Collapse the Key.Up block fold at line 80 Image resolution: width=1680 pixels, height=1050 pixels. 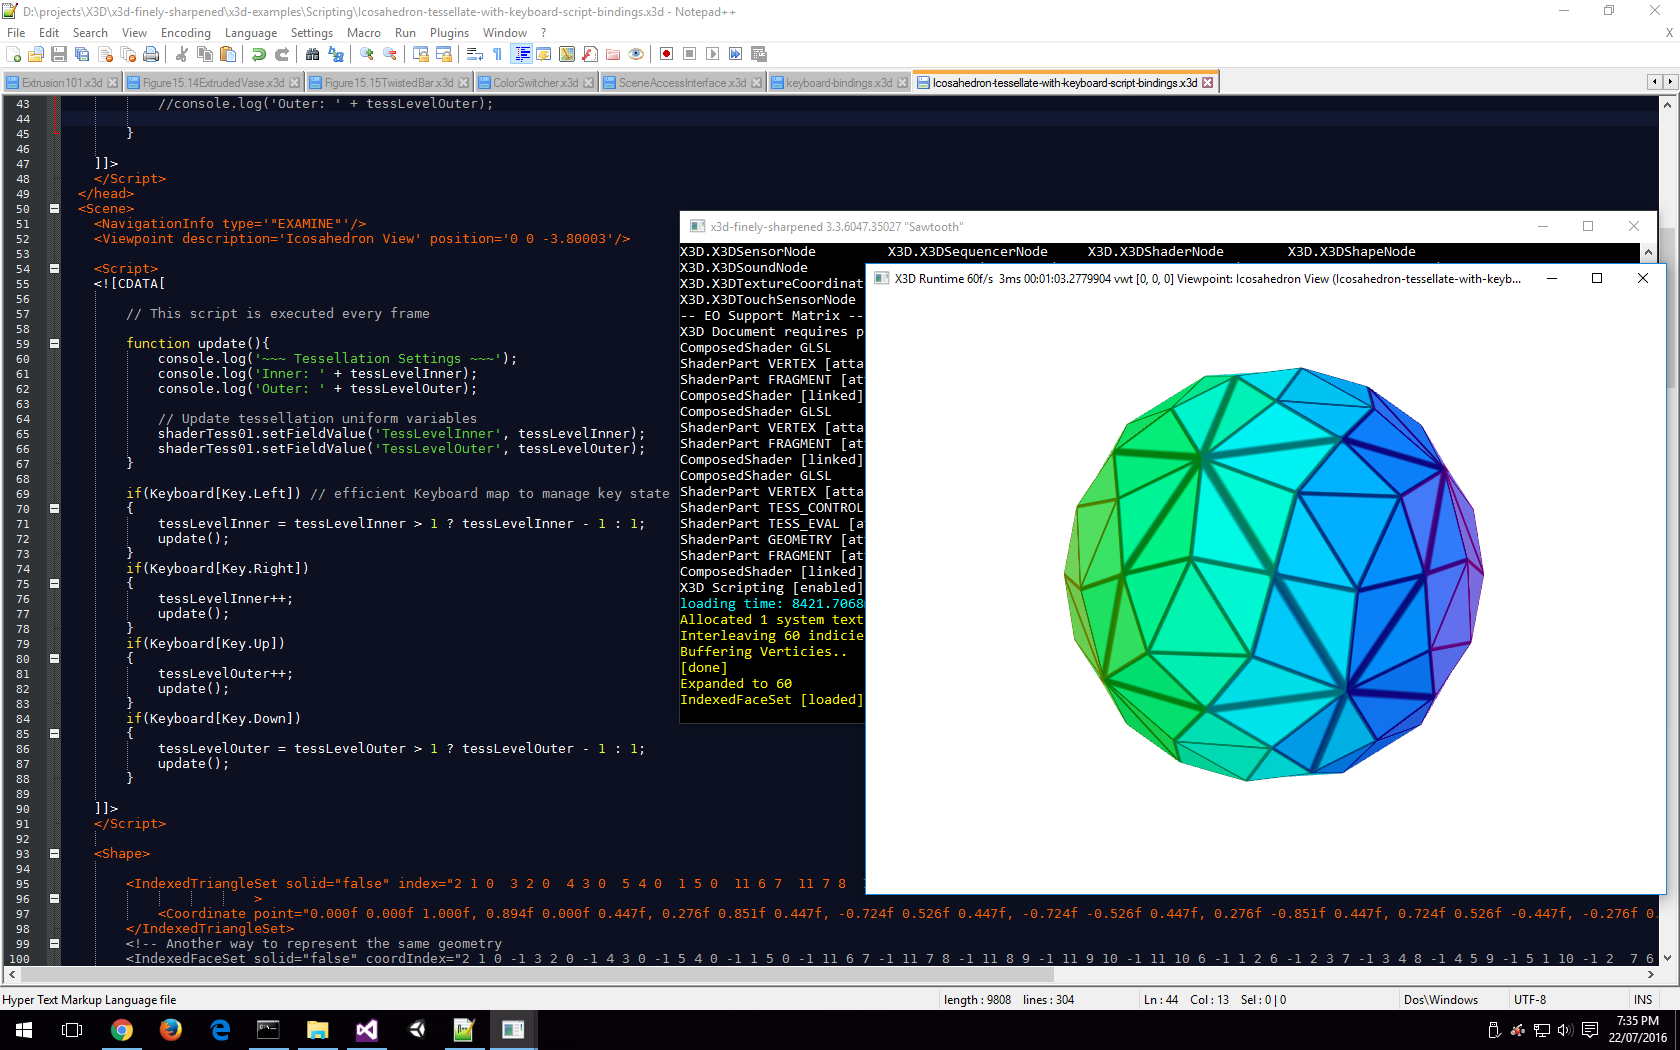(54, 659)
